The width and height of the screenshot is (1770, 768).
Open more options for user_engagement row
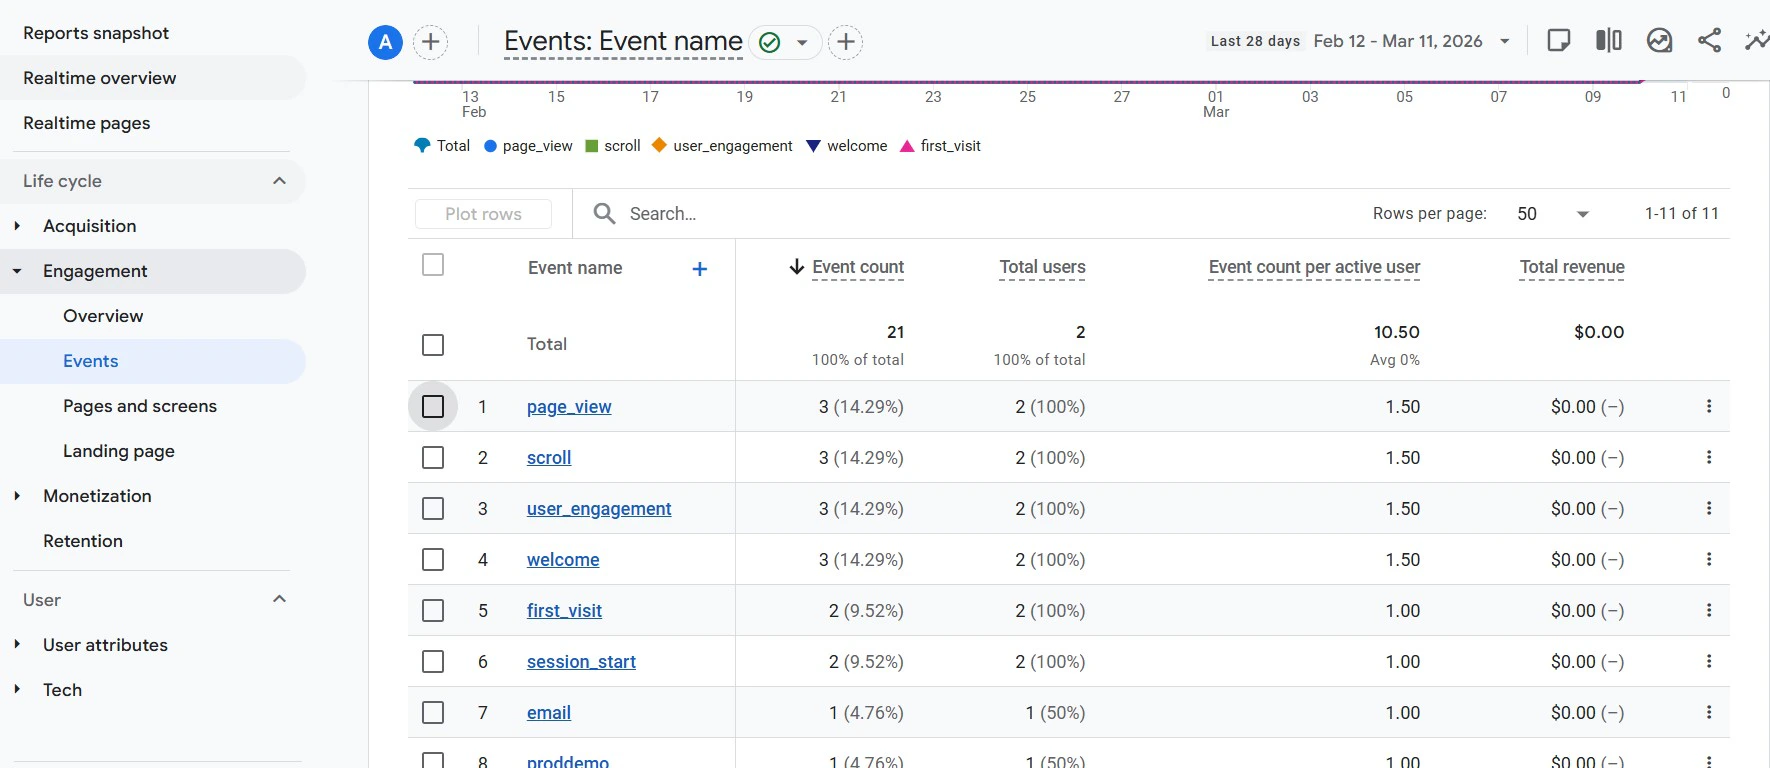1709,508
